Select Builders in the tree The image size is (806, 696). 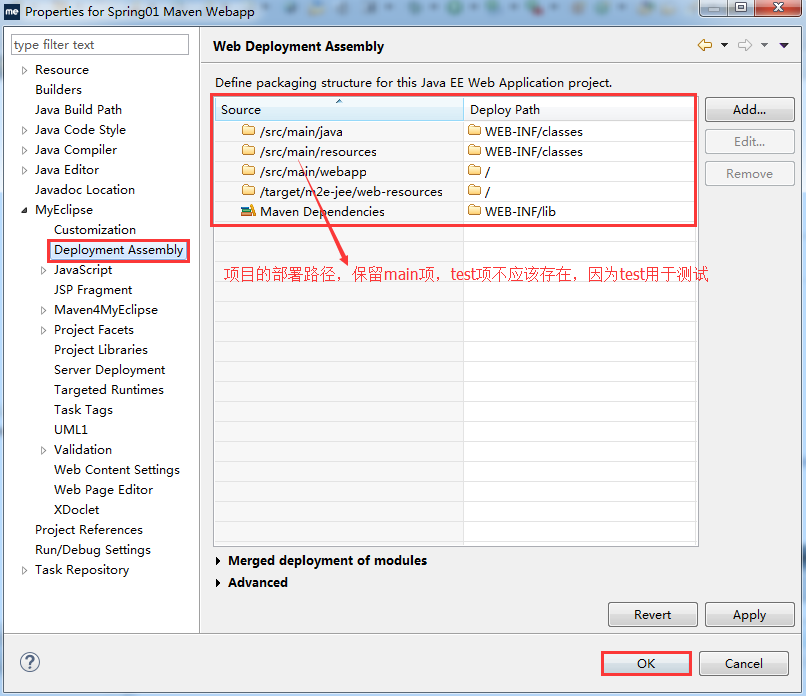[59, 90]
